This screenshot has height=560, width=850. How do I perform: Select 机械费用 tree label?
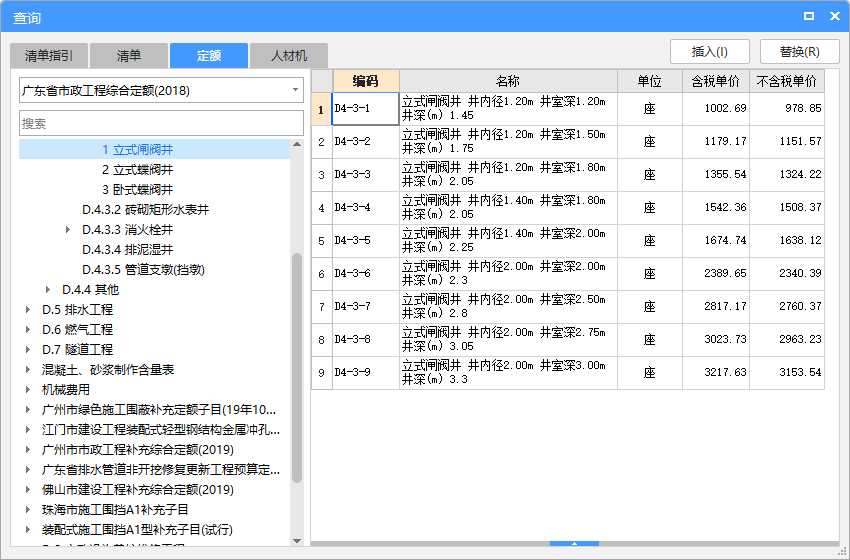coord(66,390)
